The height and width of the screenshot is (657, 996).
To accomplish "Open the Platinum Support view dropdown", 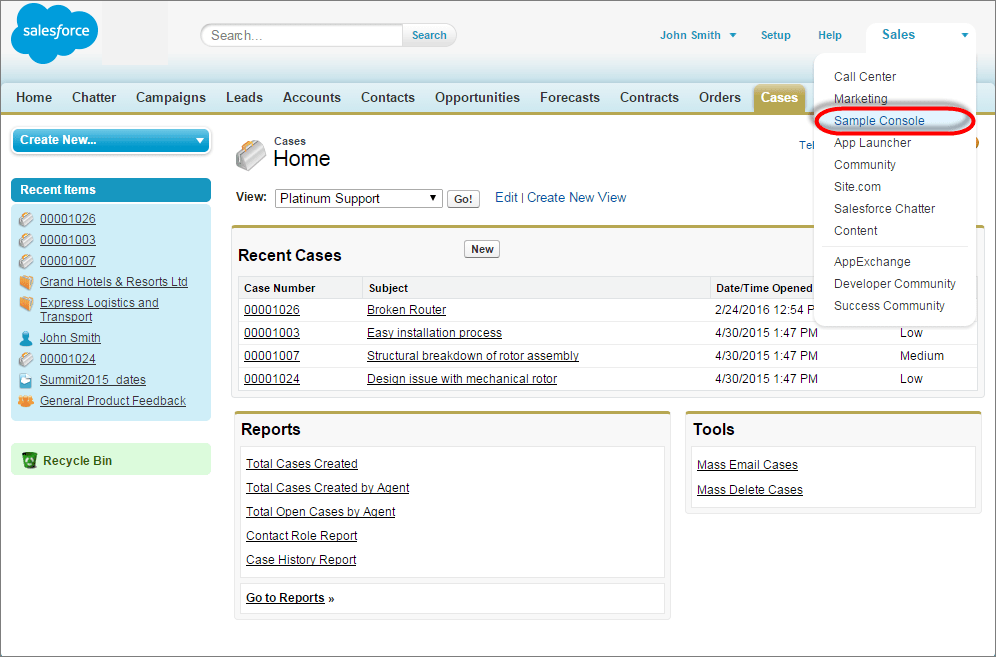I will tap(432, 197).
